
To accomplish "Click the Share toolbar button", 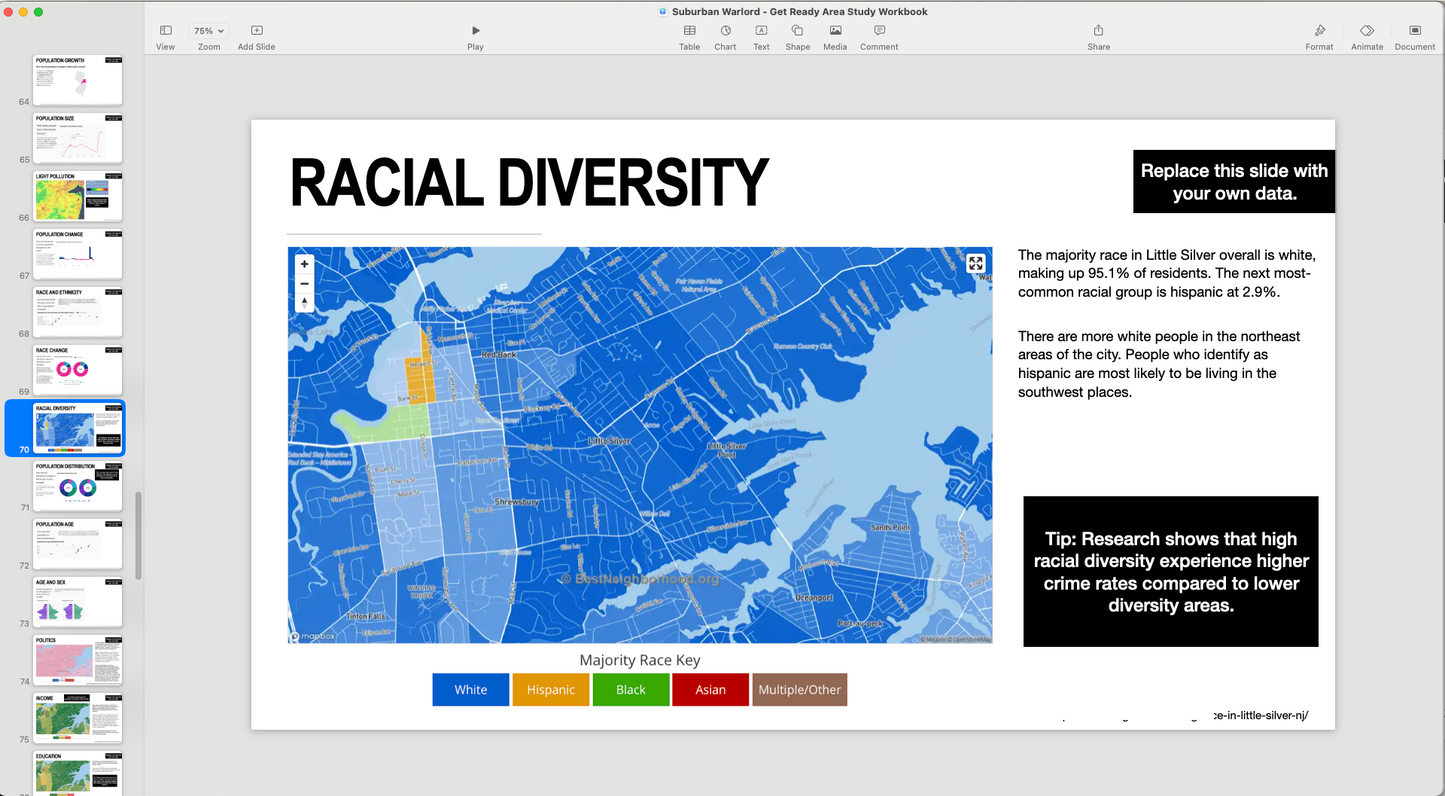I will pyautogui.click(x=1098, y=37).
